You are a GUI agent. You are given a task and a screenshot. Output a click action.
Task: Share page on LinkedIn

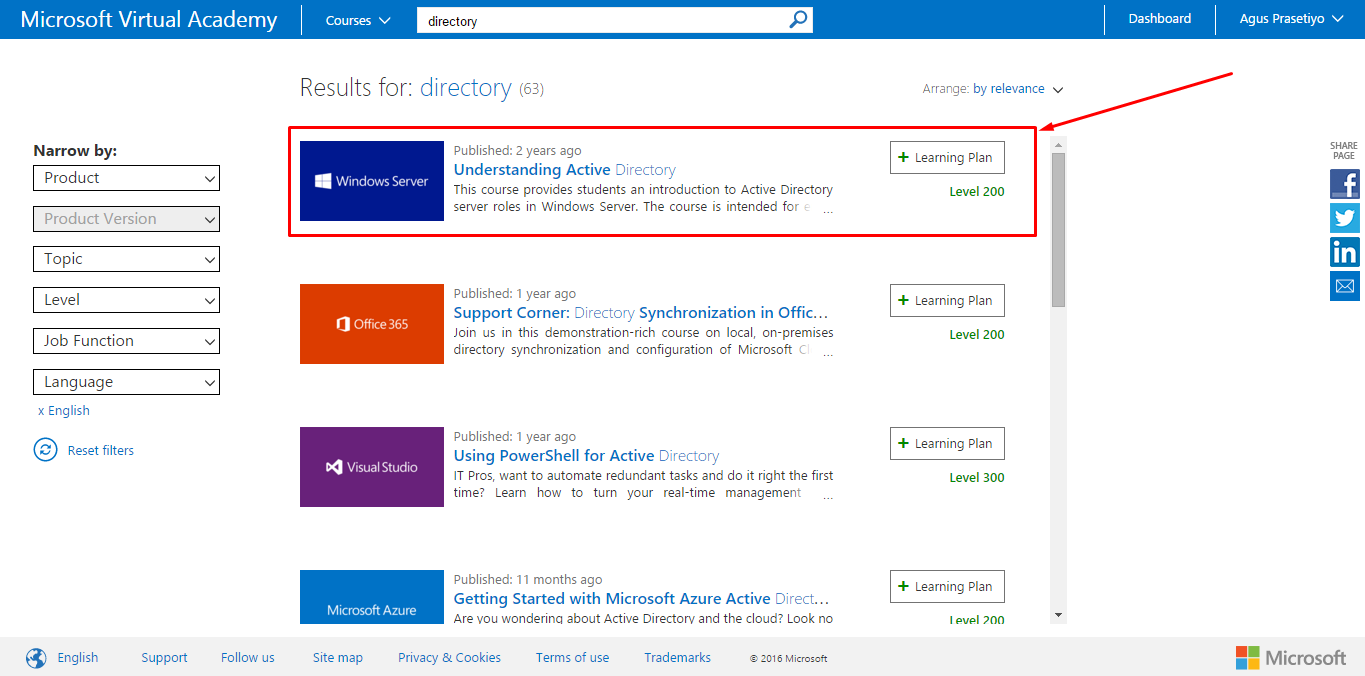[x=1345, y=252]
